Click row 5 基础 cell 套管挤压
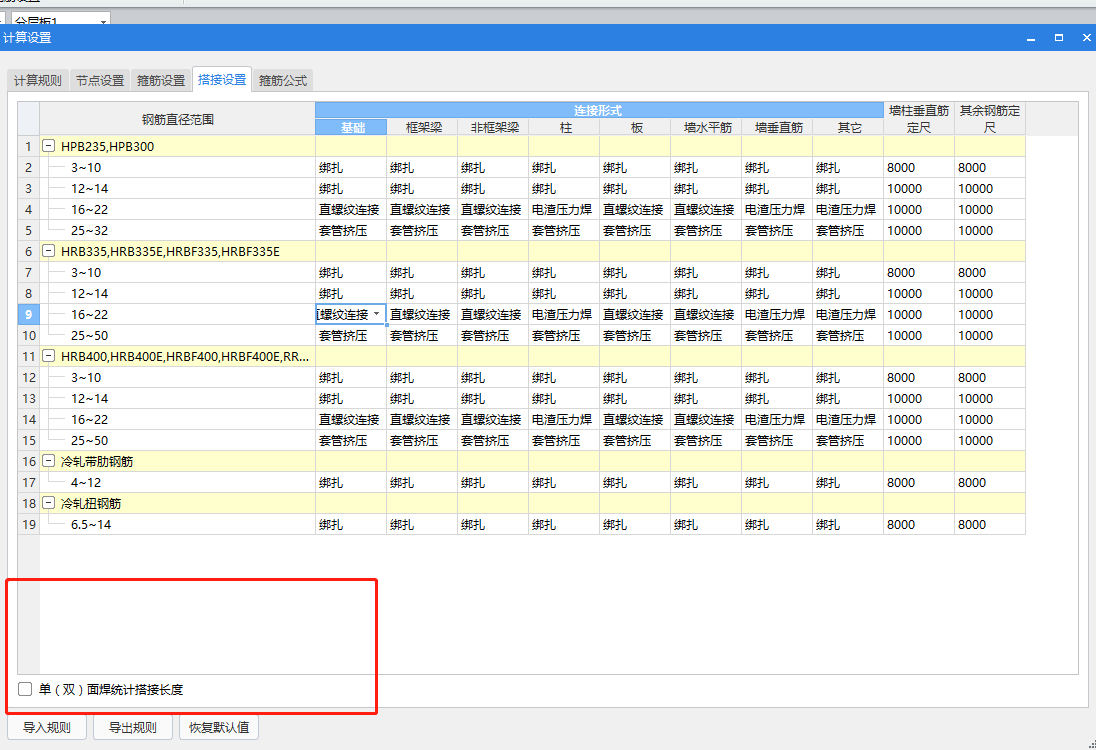Viewport: 1096px width, 750px height. [351, 231]
